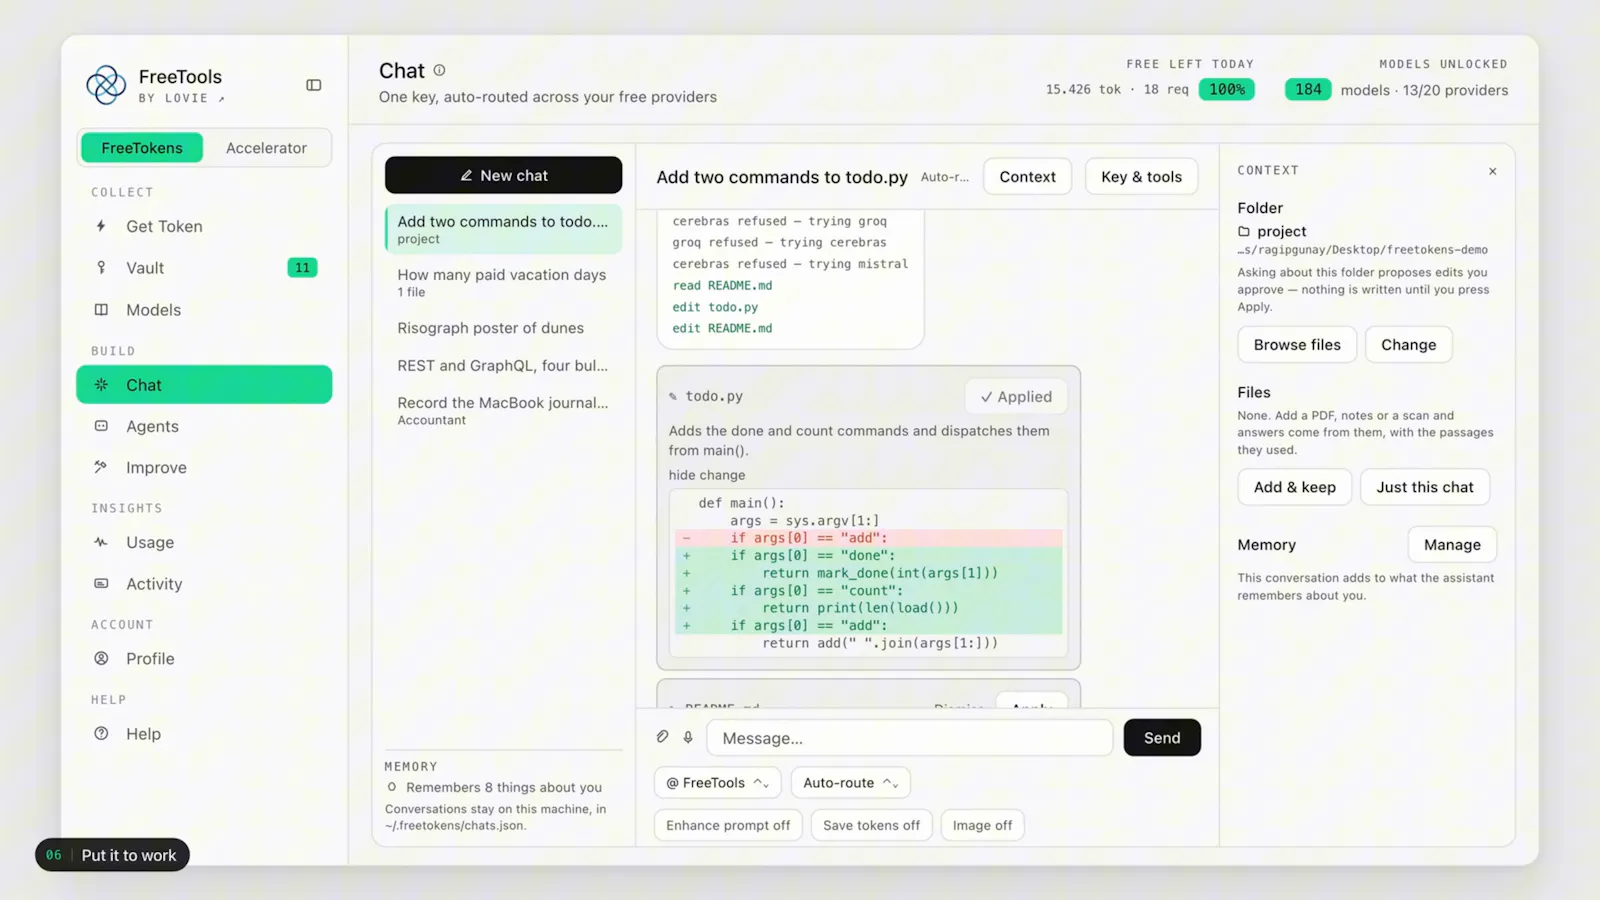Open Get Token in the sidebar
Screen dimensions: 1600x900
tap(204, 226)
